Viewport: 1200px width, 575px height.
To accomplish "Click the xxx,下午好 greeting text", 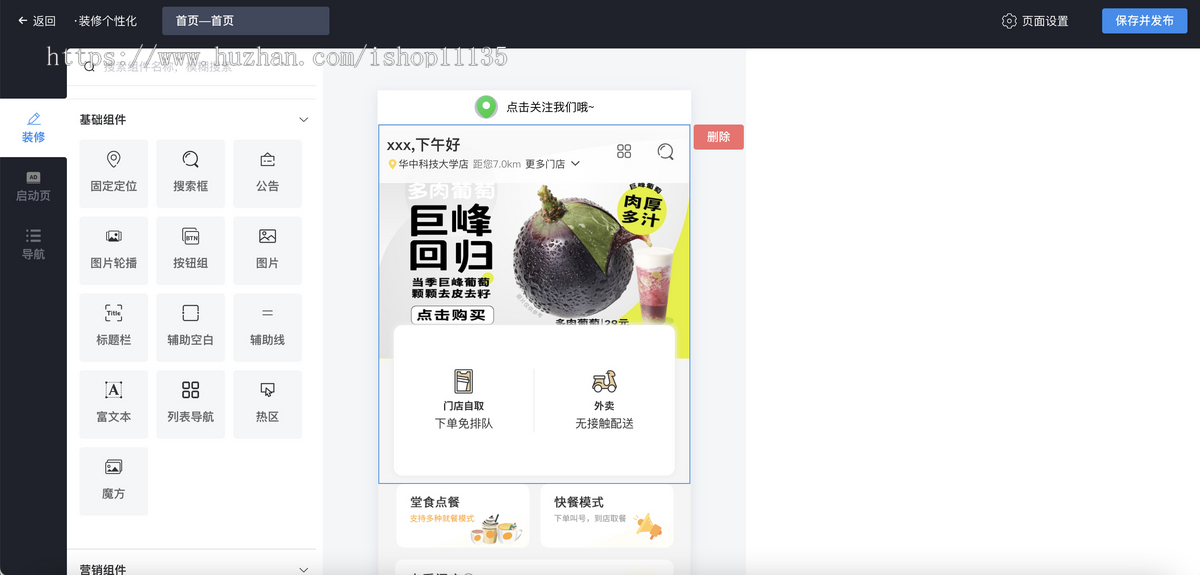I will 423,145.
